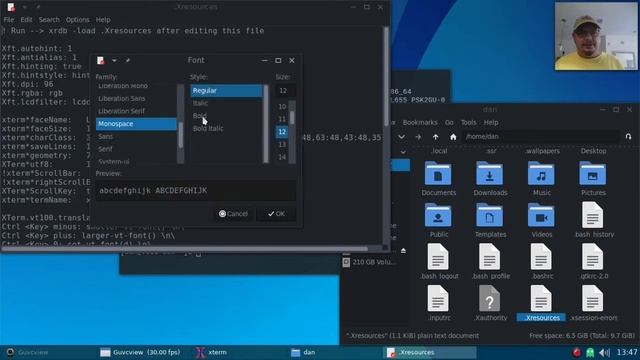This screenshot has width=640, height=360.
Task: Select the .Xauthority file icon
Action: pos(489,298)
